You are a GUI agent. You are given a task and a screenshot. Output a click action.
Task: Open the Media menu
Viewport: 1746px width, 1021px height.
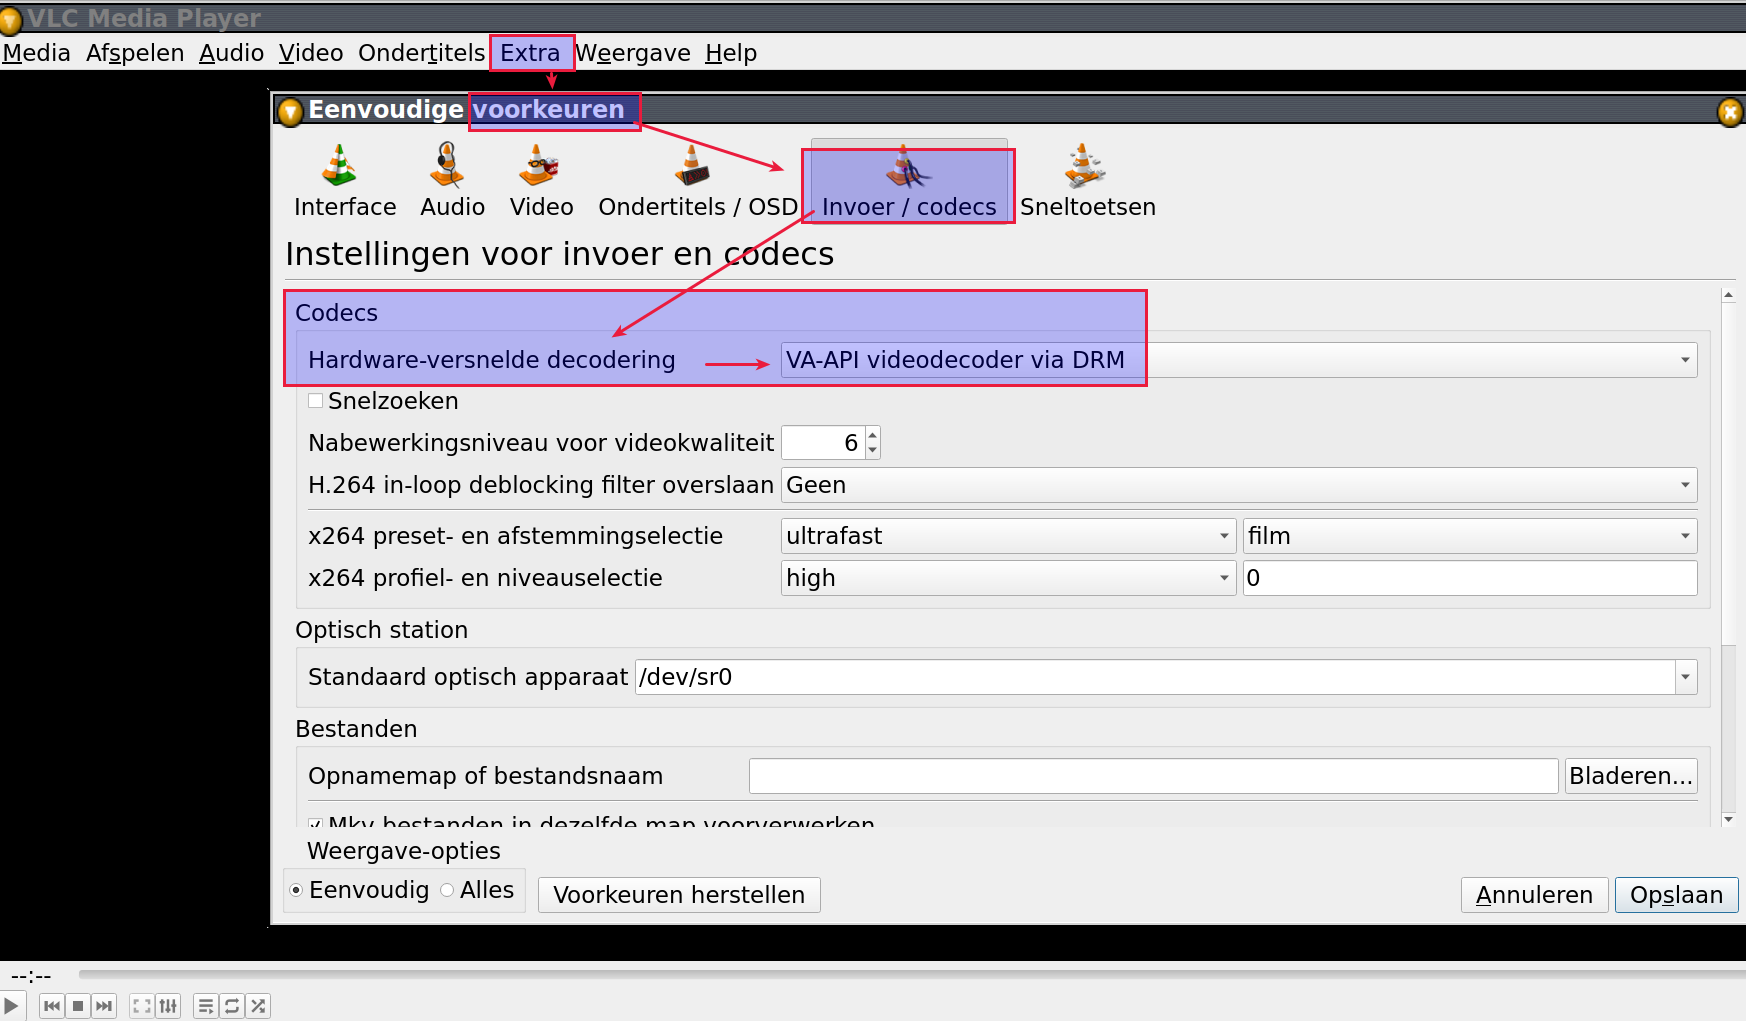36,53
